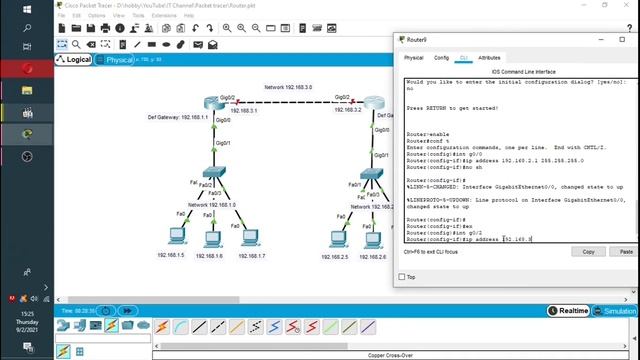Pick the Inspect magnifier tool

click(76, 44)
